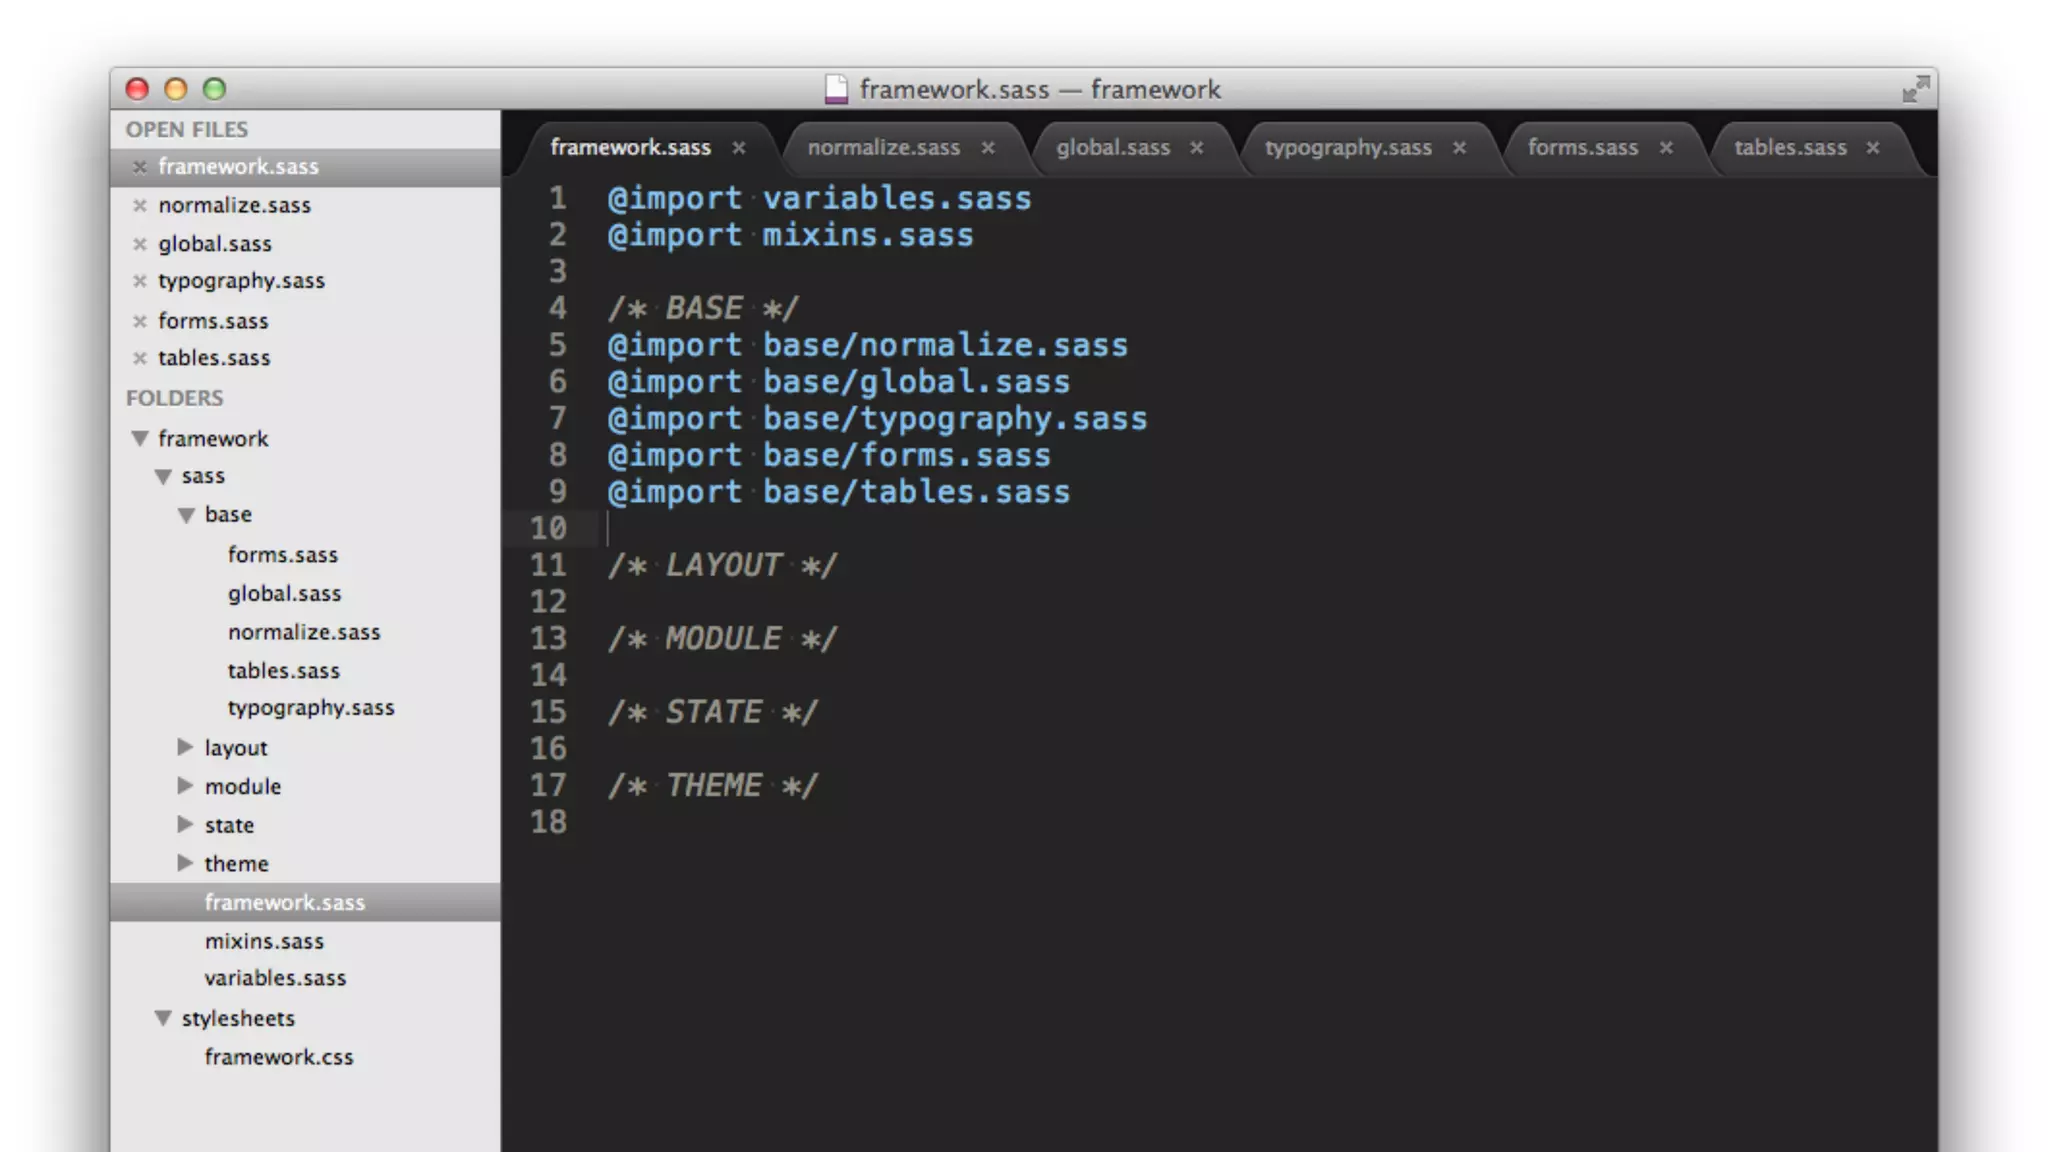Close the typography.sass tab with its X

click(x=1459, y=148)
